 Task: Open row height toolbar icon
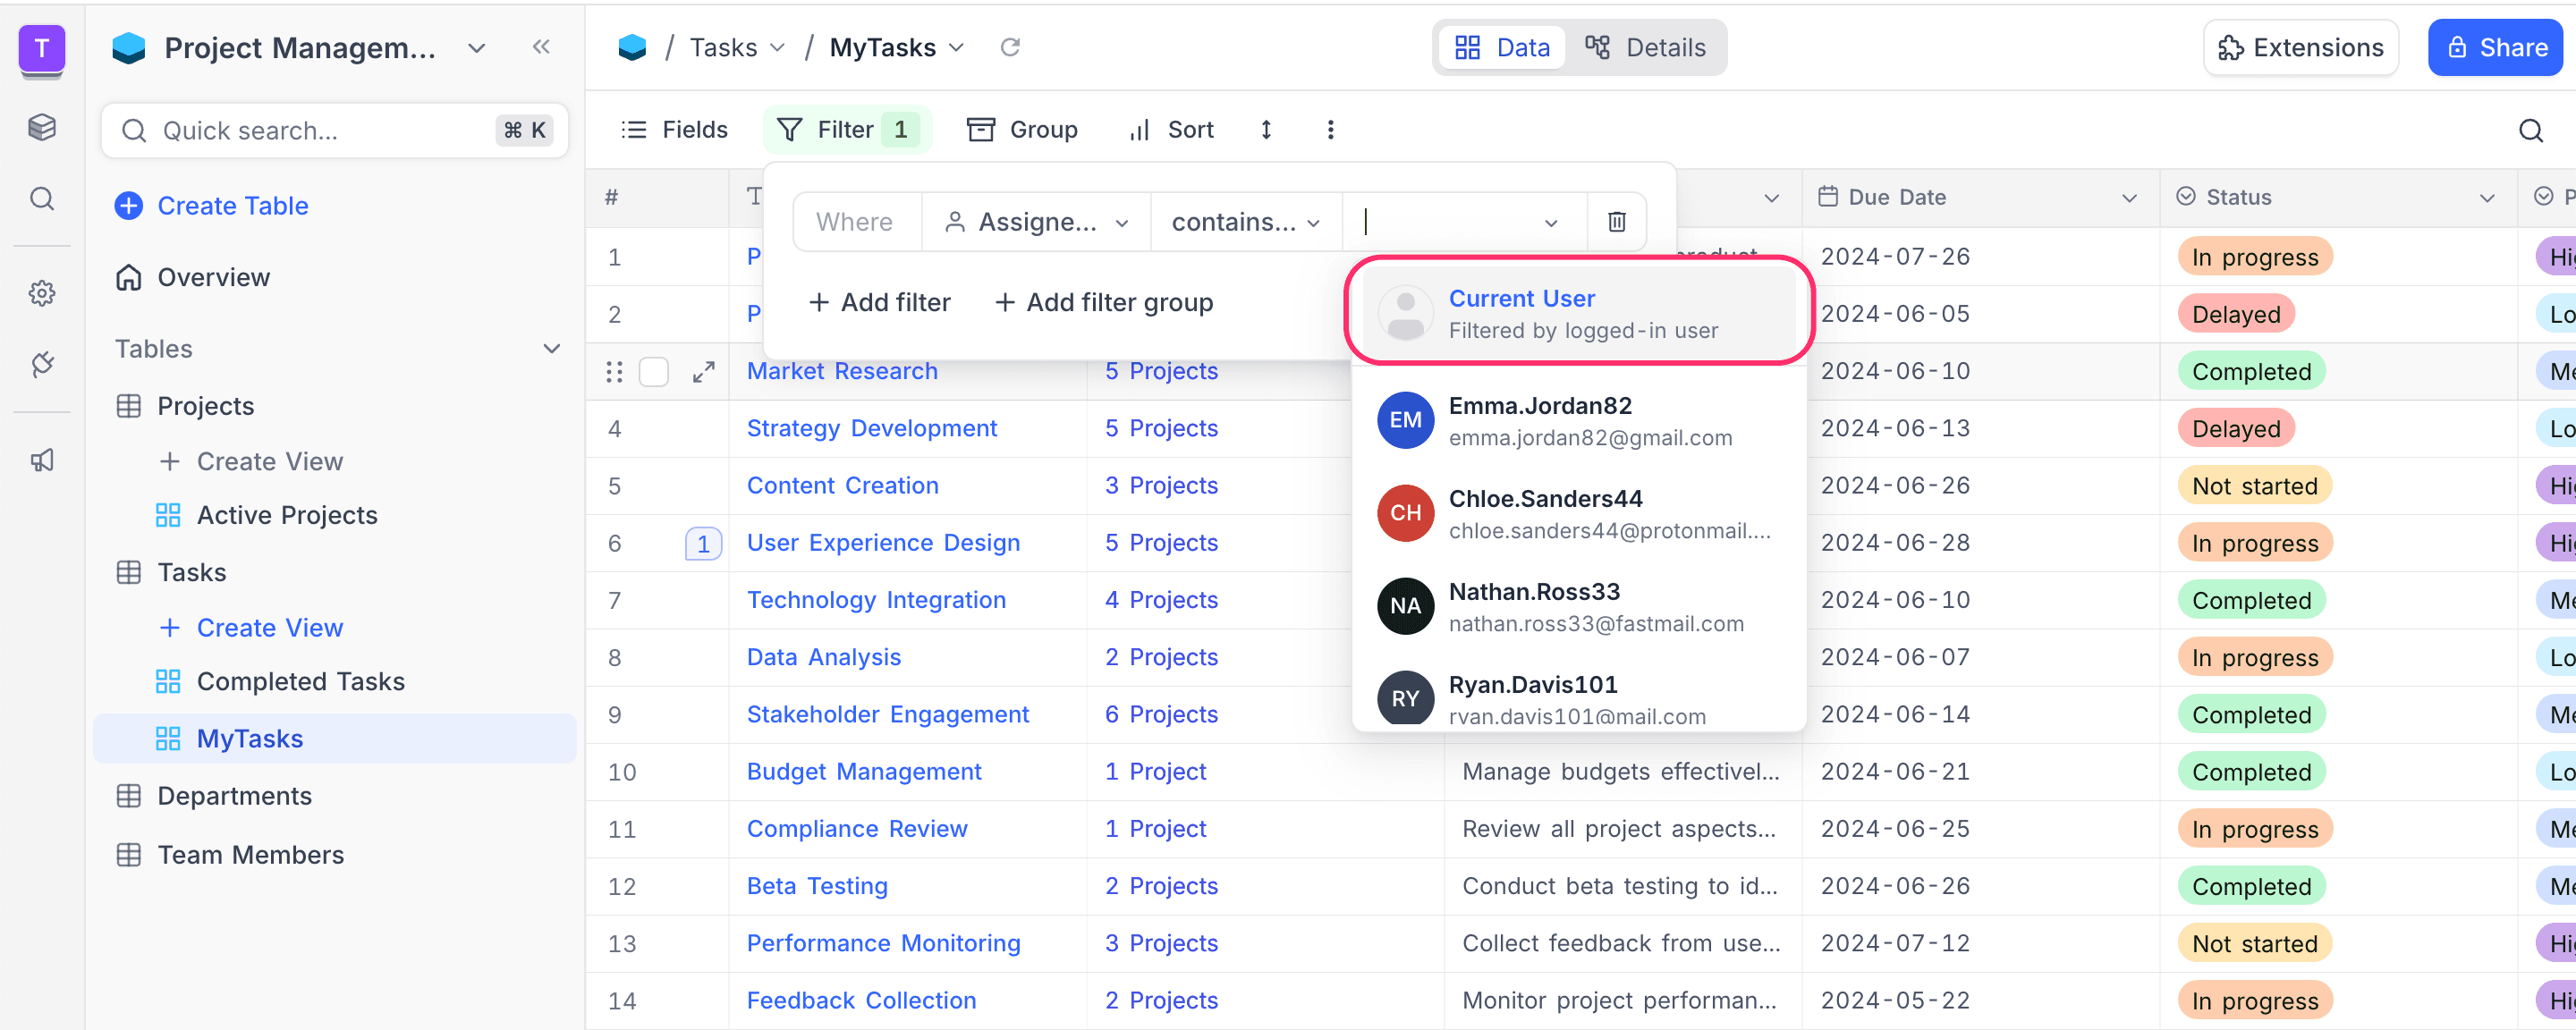click(x=1266, y=130)
